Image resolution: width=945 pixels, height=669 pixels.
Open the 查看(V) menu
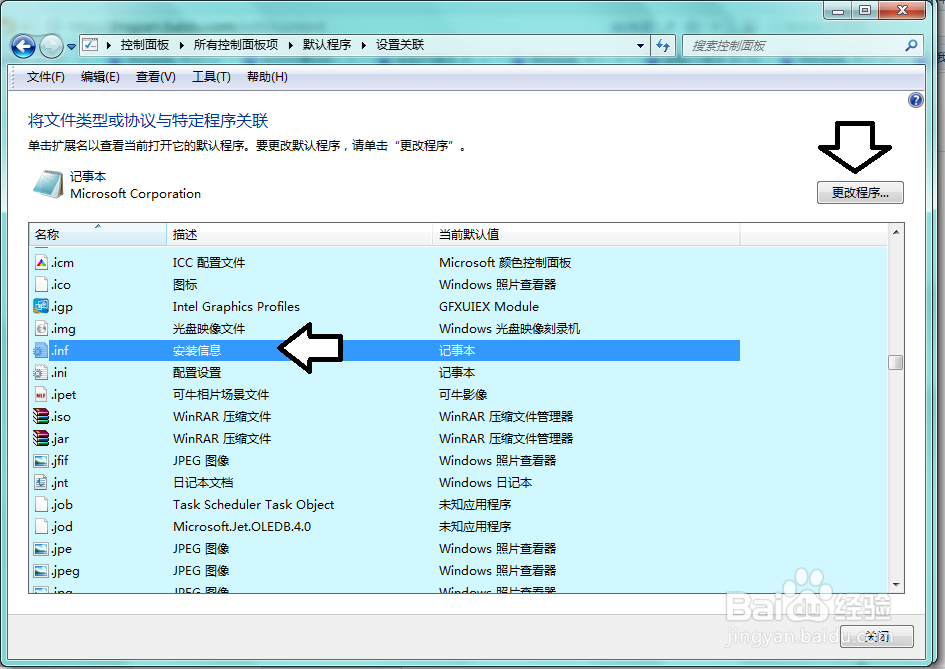pyautogui.click(x=155, y=77)
